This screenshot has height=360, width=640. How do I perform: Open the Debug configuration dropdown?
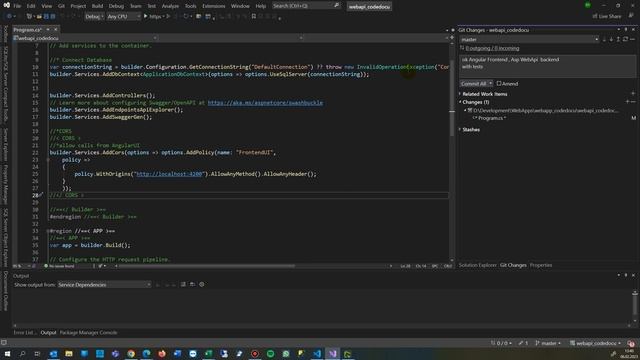click(x=94, y=16)
